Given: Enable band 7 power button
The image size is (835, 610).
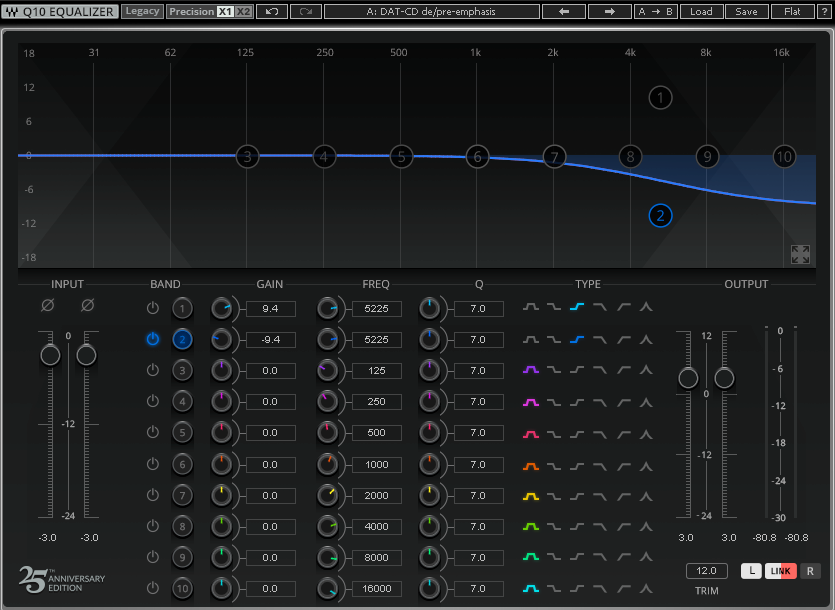Looking at the screenshot, I should [x=153, y=495].
